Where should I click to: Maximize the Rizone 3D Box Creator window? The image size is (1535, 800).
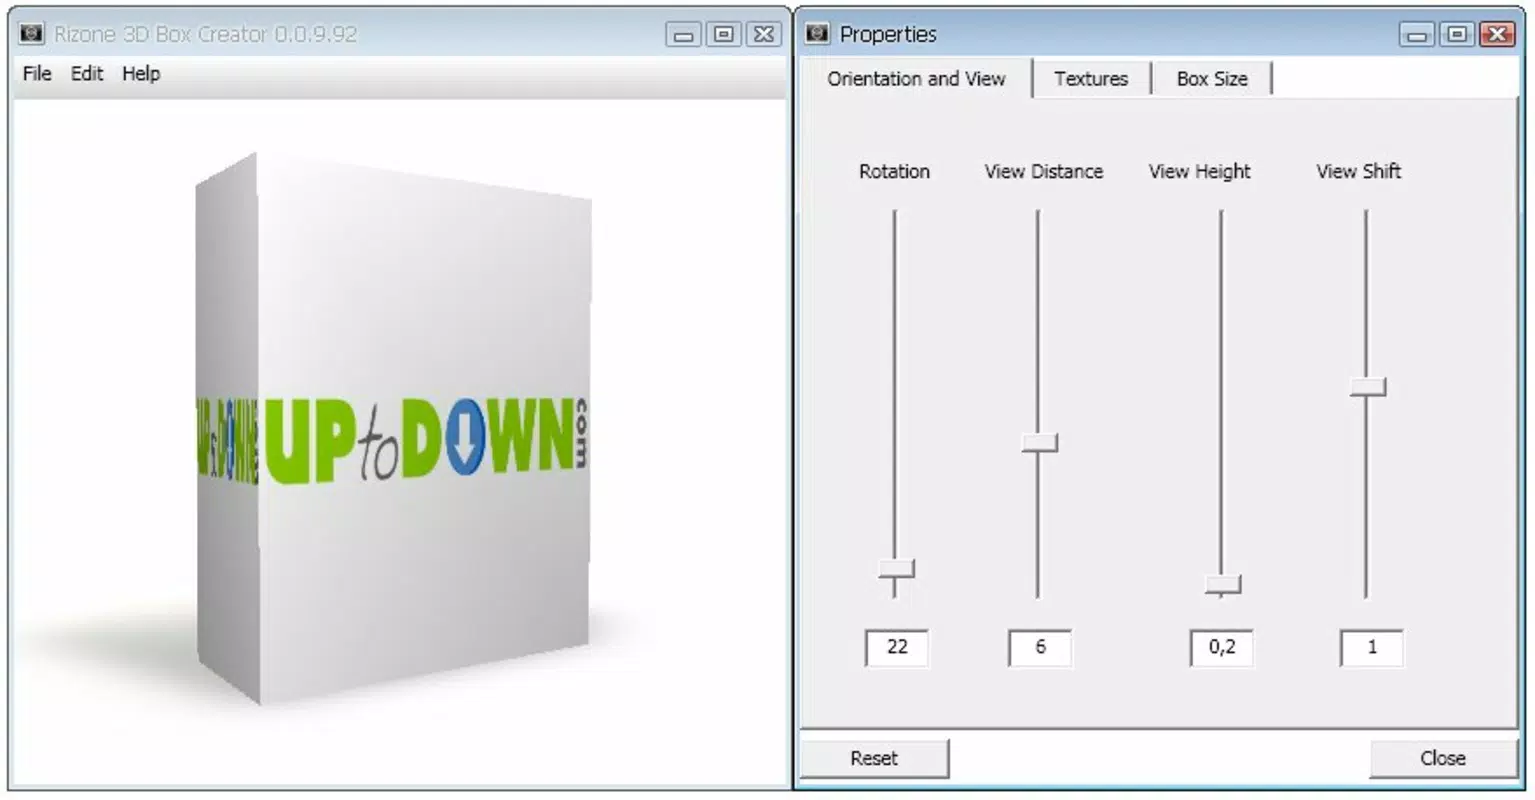(x=723, y=35)
